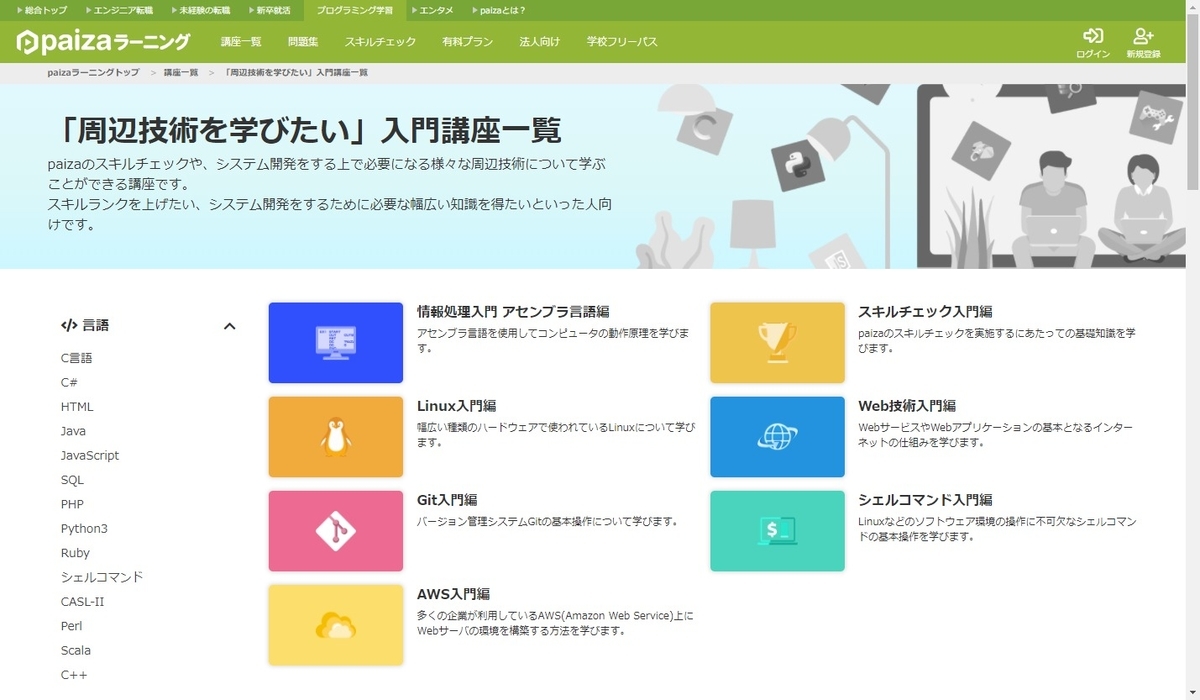Open AWS入門編 course title
This screenshot has height=700, width=1200.
point(453,594)
